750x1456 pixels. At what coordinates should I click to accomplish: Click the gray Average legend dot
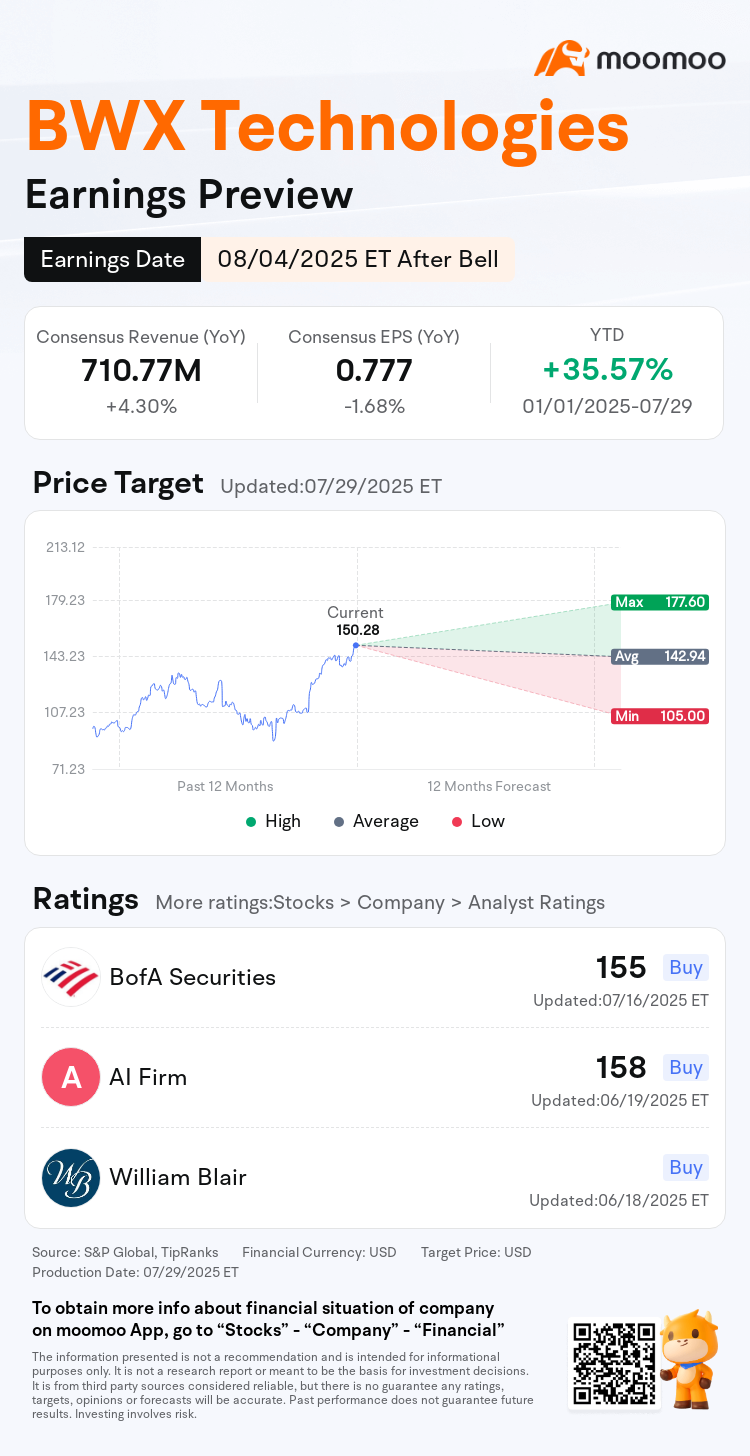(338, 822)
